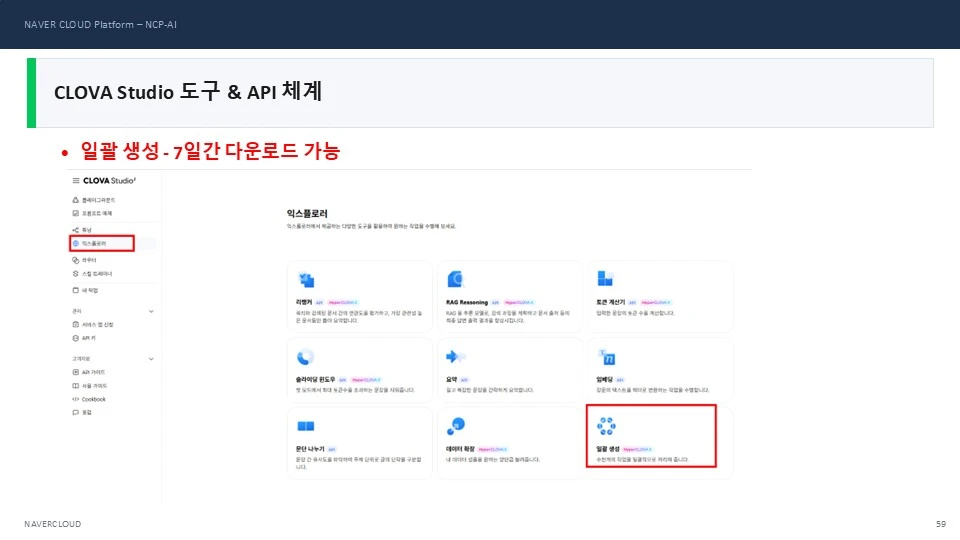Click the 슬라이딩 윈도우 card title
This screenshot has height=540, width=960.
click(x=315, y=380)
